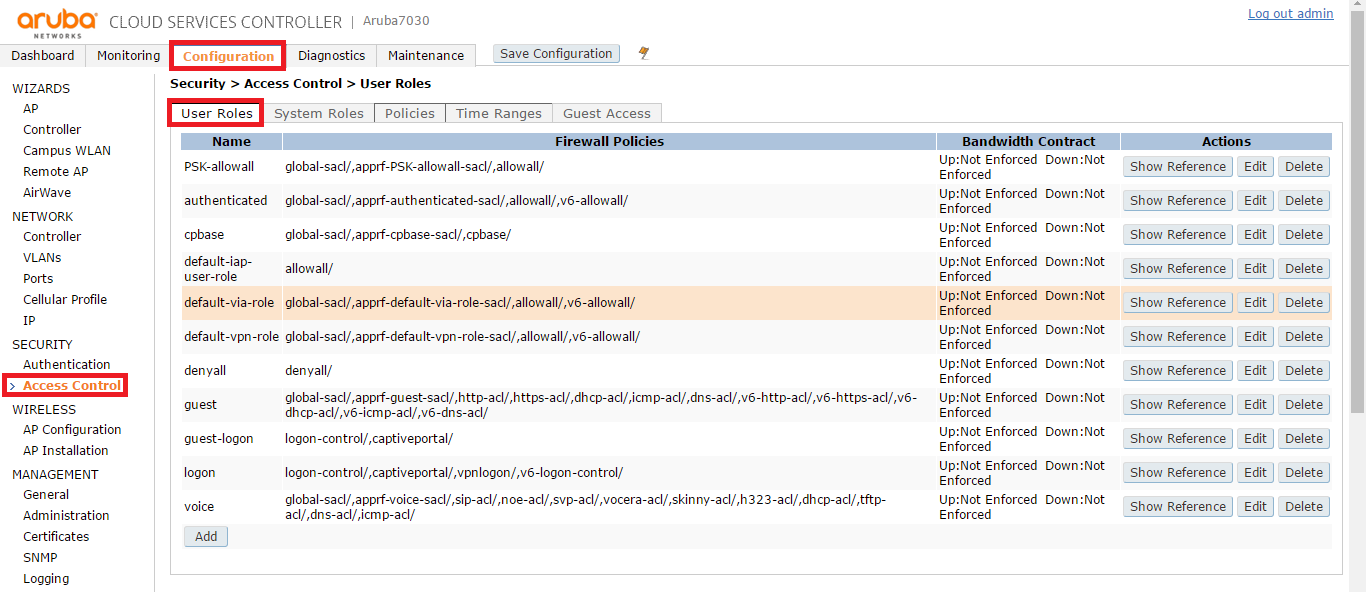Click Controller under Network section
The image size is (1366, 592).
(x=52, y=236)
